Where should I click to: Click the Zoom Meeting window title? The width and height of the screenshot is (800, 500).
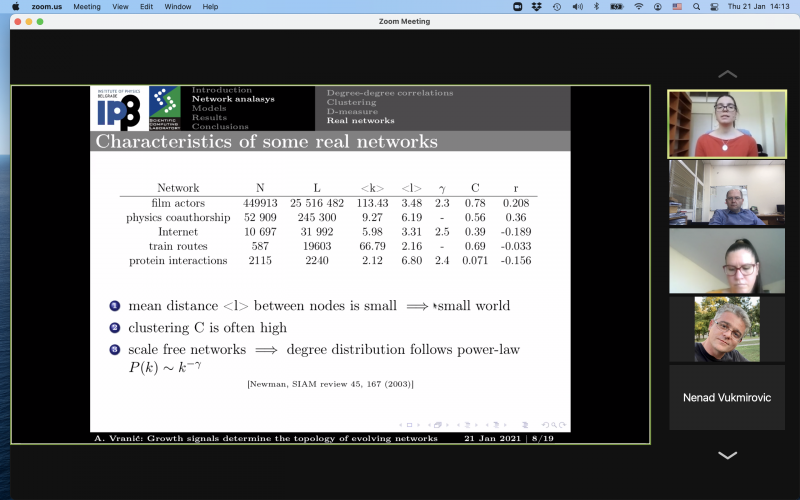tap(404, 21)
